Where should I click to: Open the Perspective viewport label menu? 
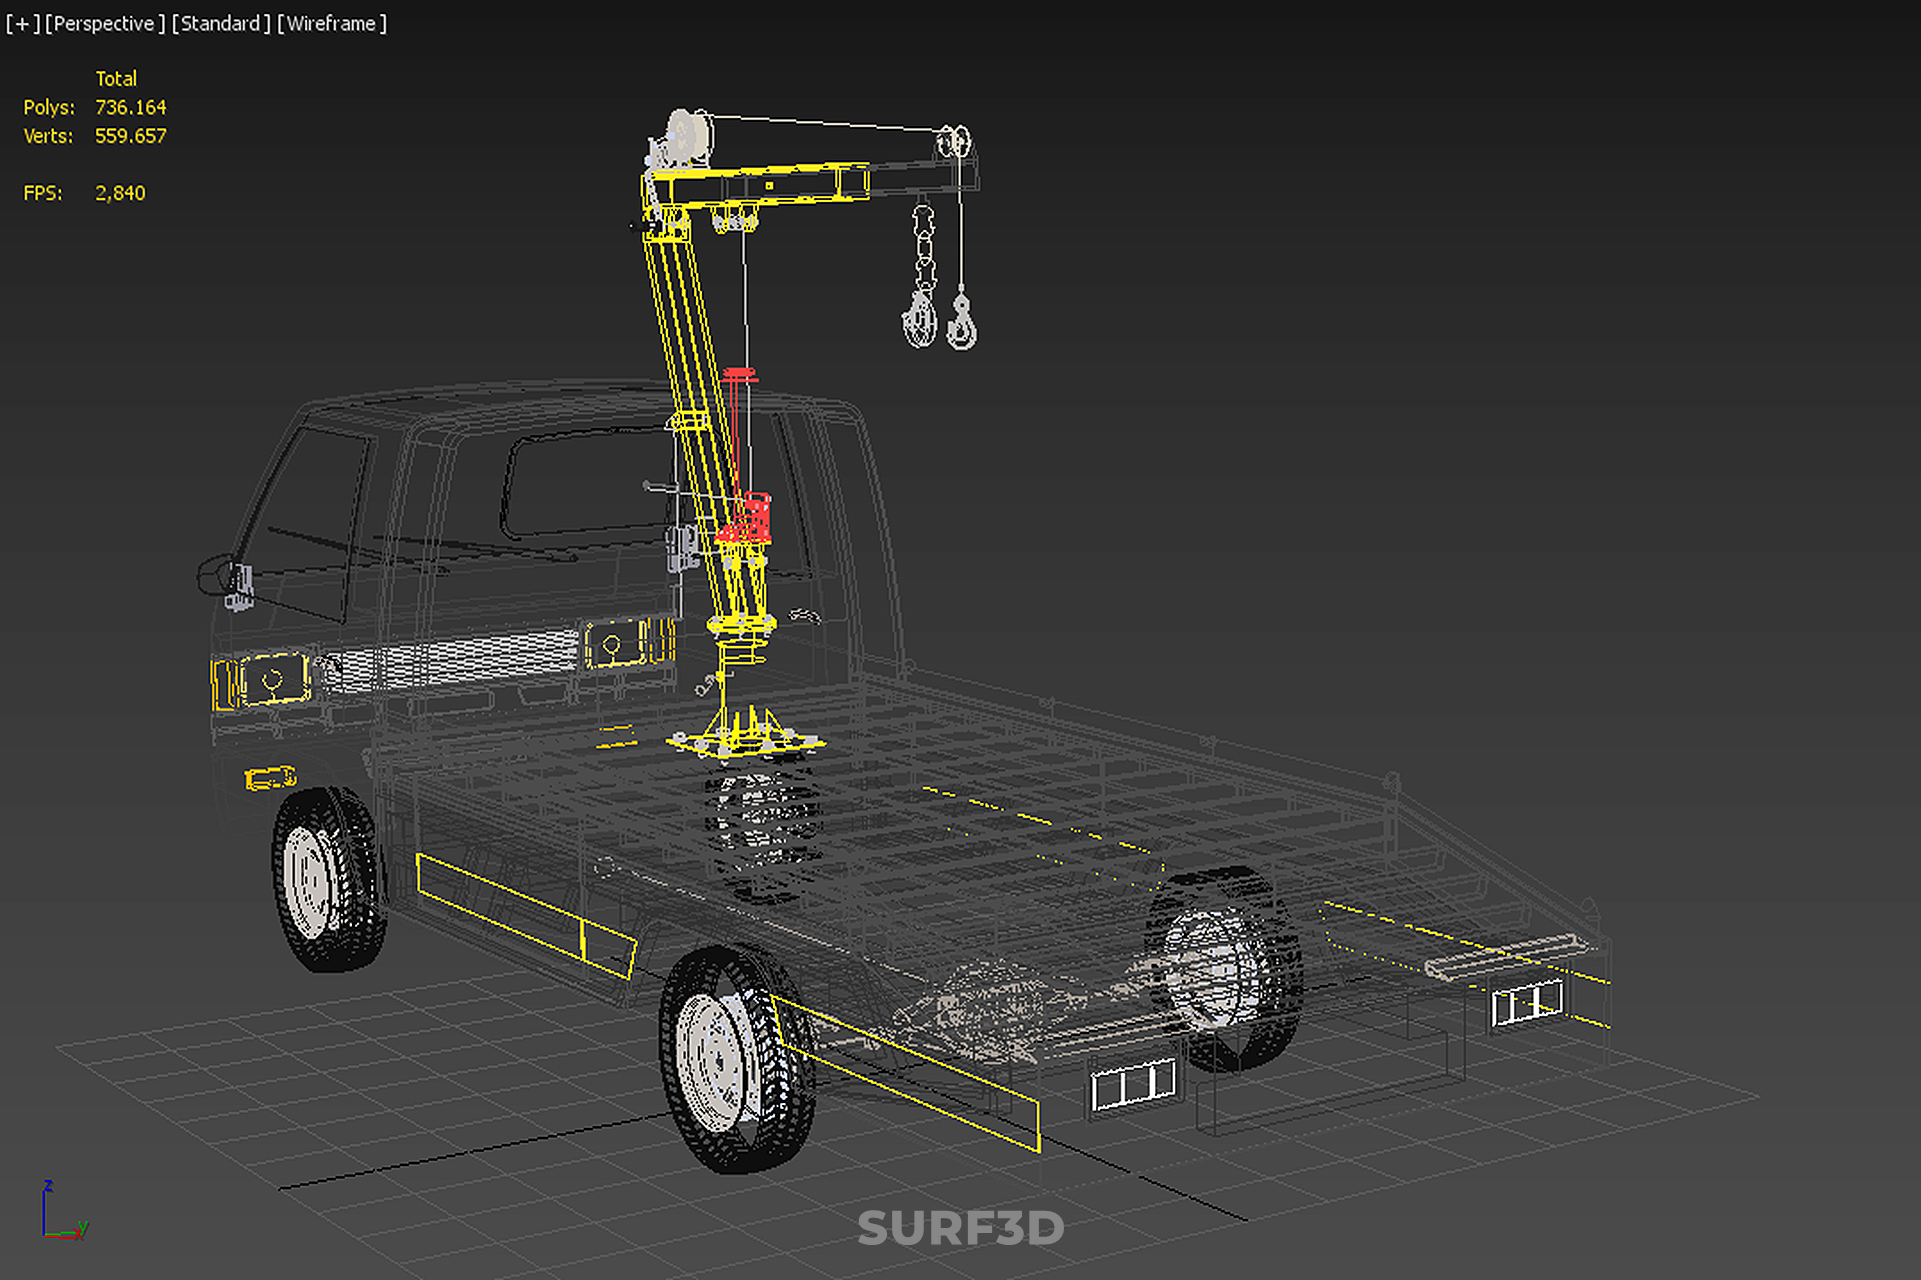point(104,23)
